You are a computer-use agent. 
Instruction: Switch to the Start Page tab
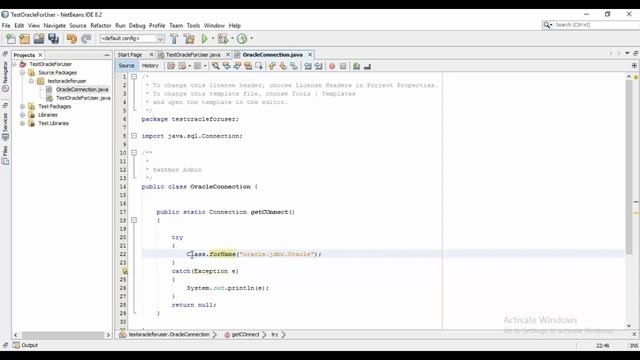[130, 55]
